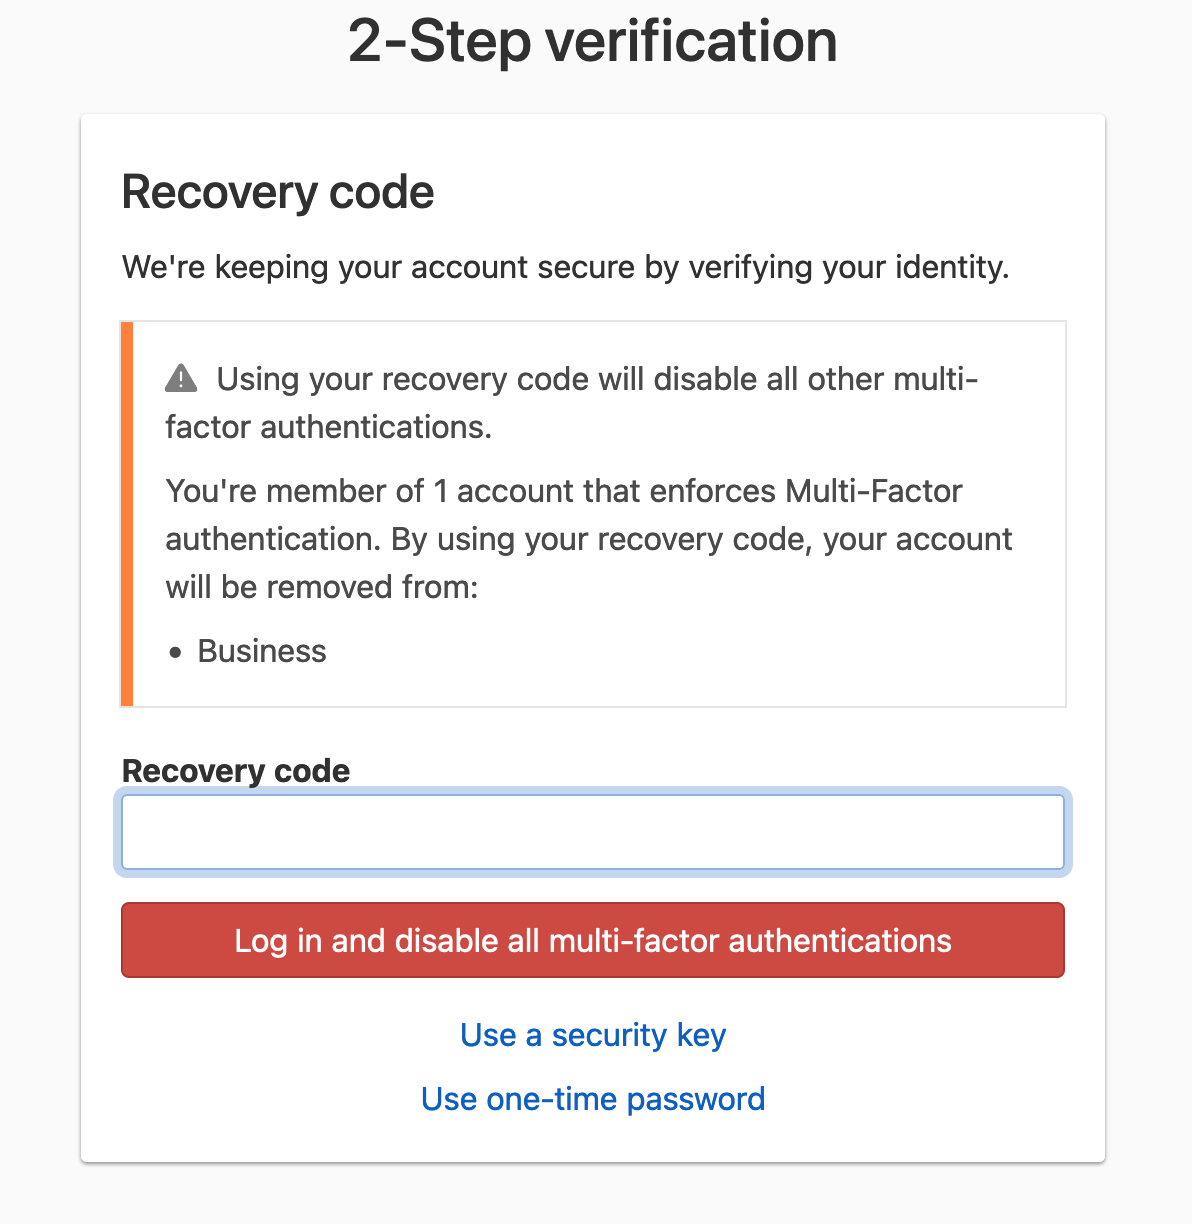
Task: Click the keeping your account secure sentence
Action: pos(566,268)
